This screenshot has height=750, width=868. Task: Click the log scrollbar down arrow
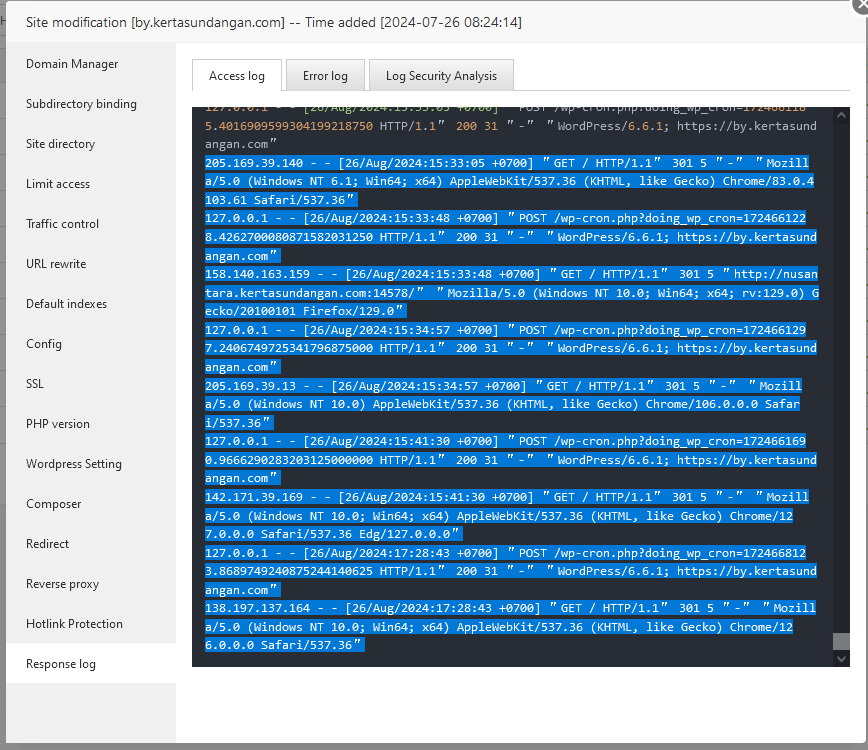tap(841, 659)
